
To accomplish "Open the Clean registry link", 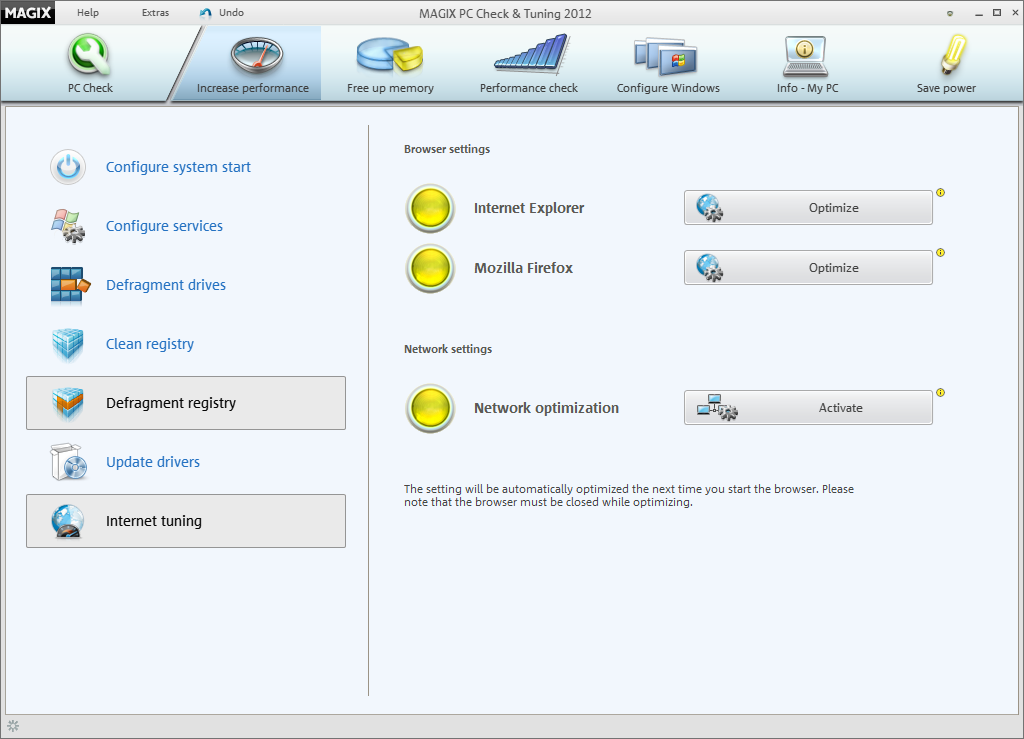I will click(x=150, y=344).
